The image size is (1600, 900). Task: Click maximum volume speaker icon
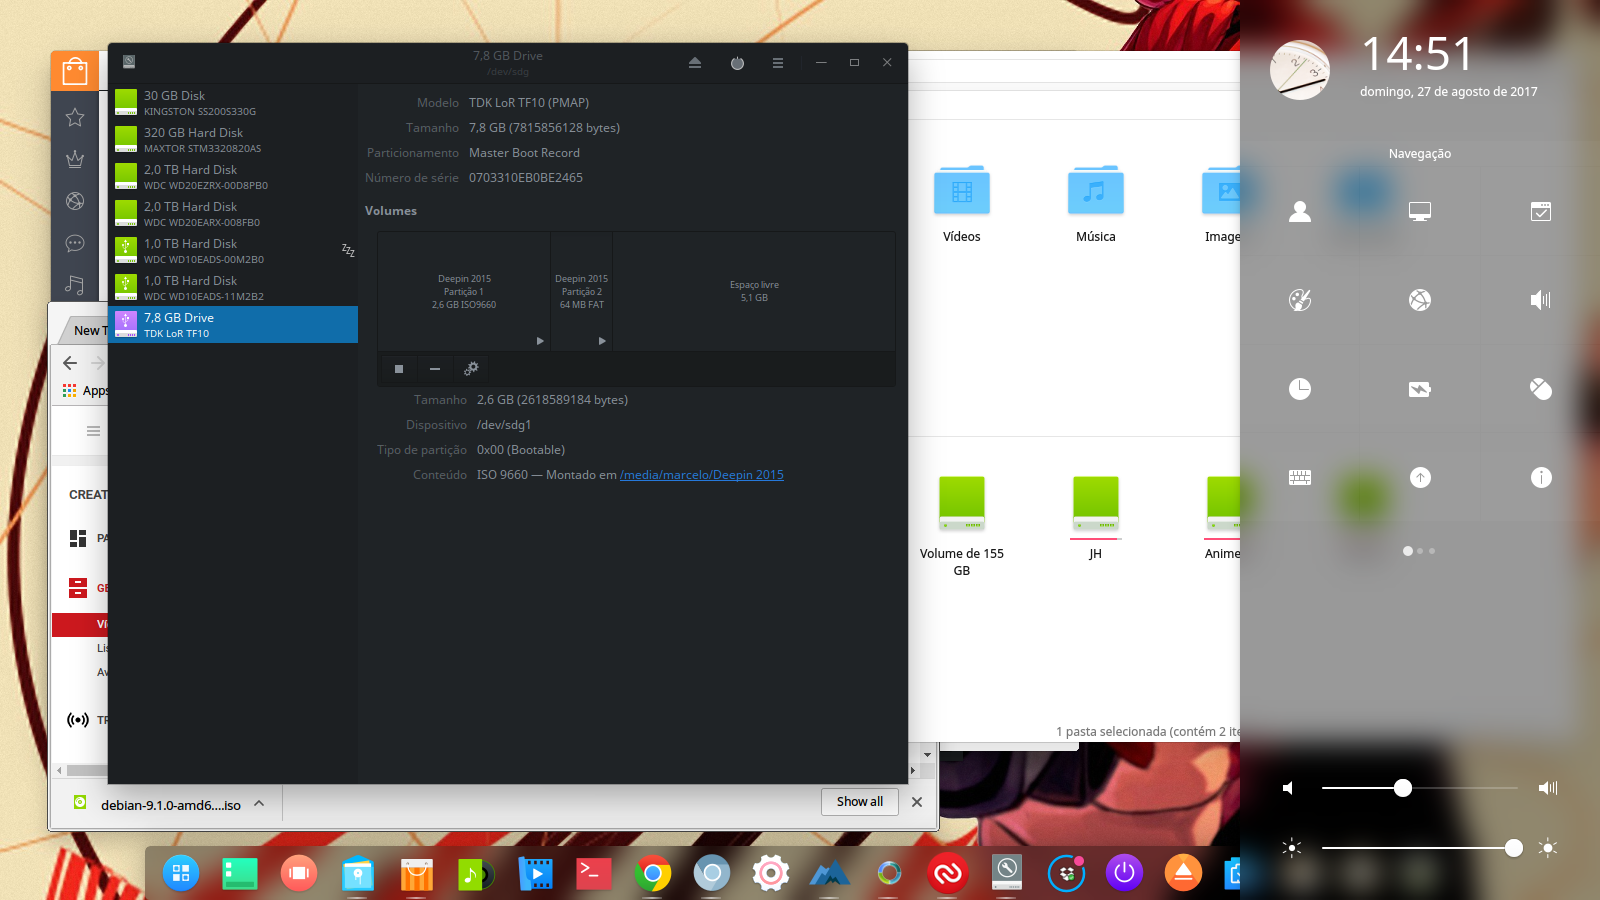point(1548,788)
